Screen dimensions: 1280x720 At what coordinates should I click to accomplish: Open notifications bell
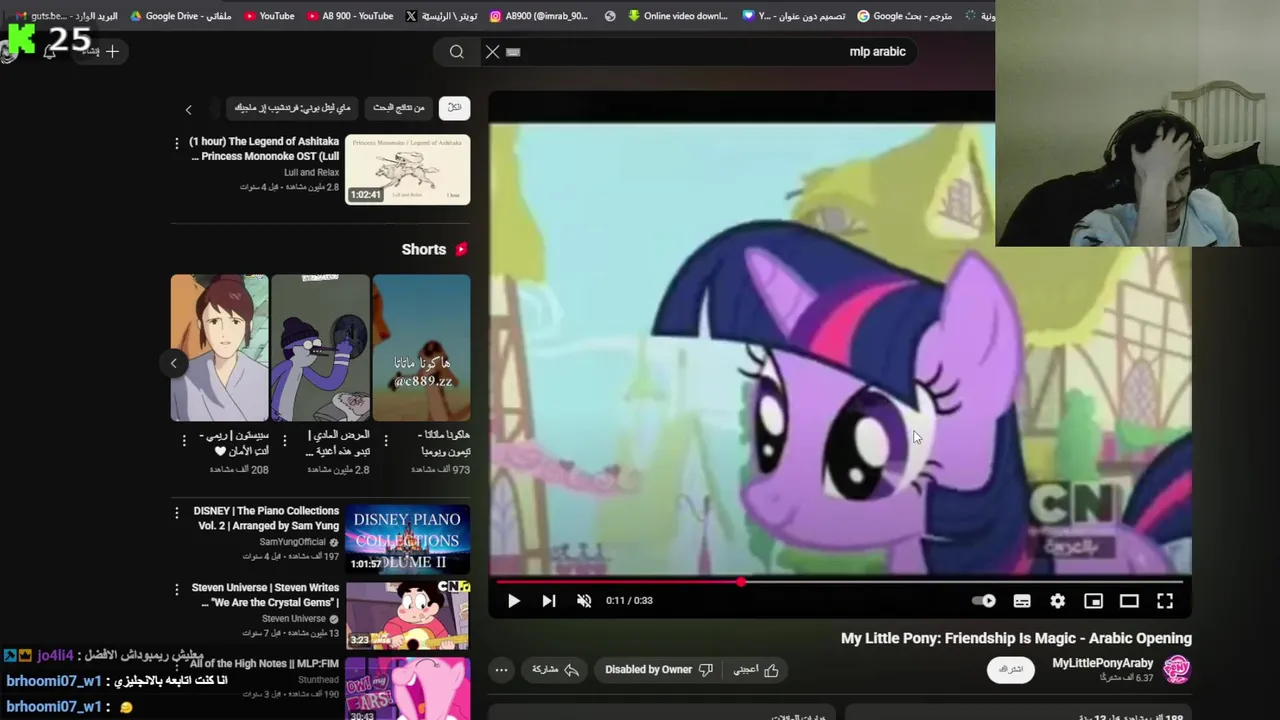(50, 51)
